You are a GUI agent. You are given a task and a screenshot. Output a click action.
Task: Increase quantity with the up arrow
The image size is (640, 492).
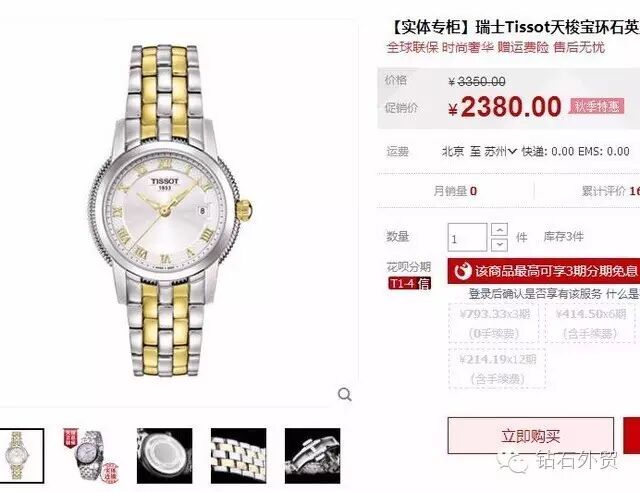click(499, 230)
